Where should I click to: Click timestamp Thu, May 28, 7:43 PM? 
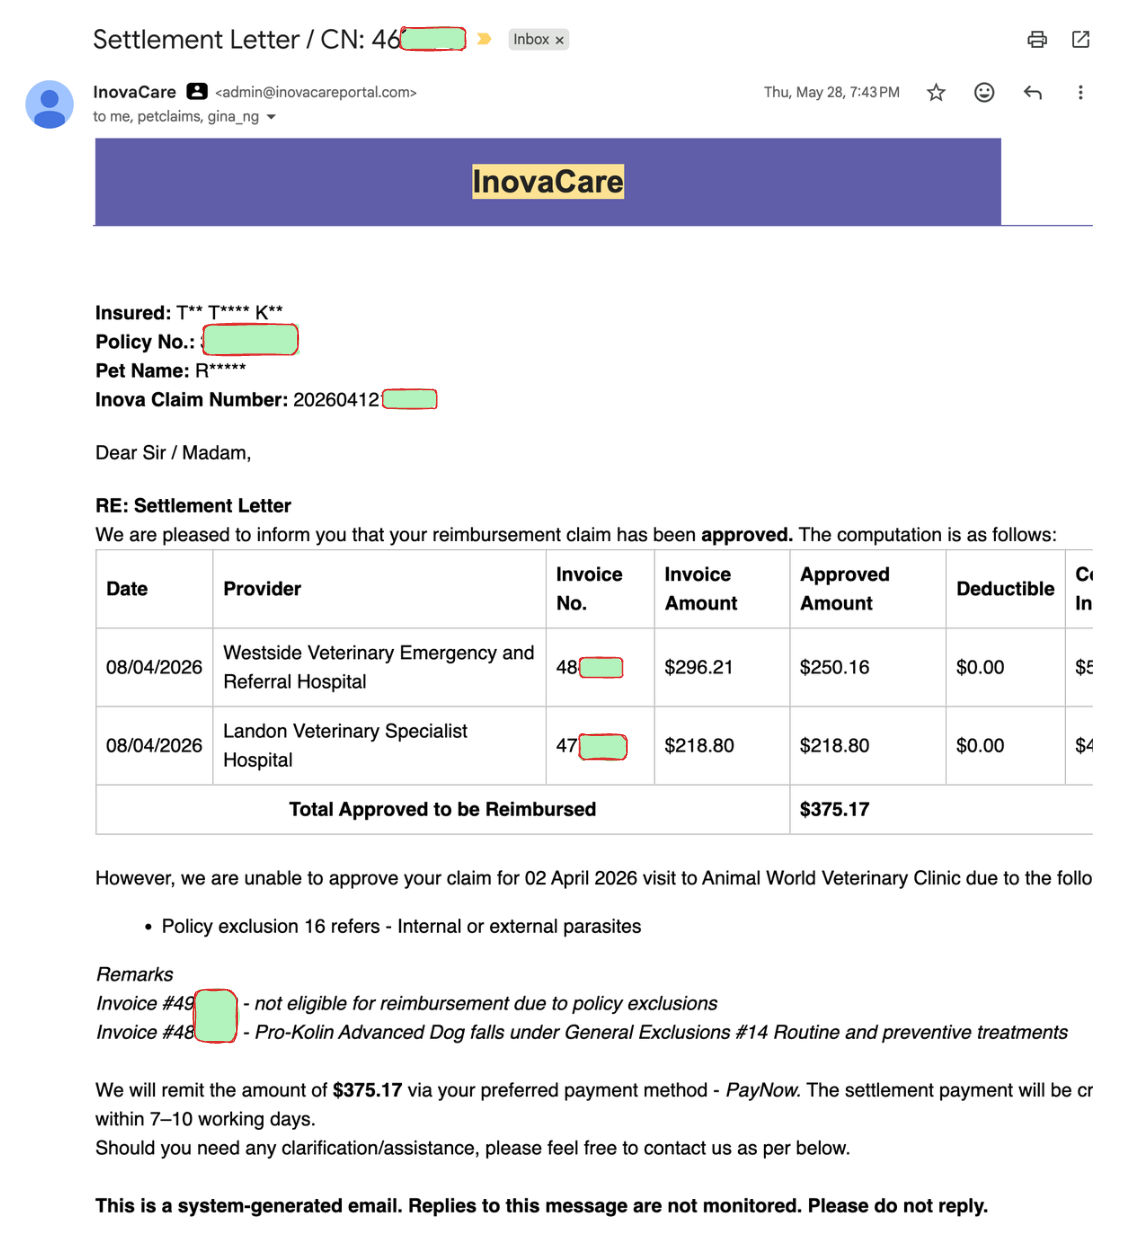pyautogui.click(x=832, y=92)
